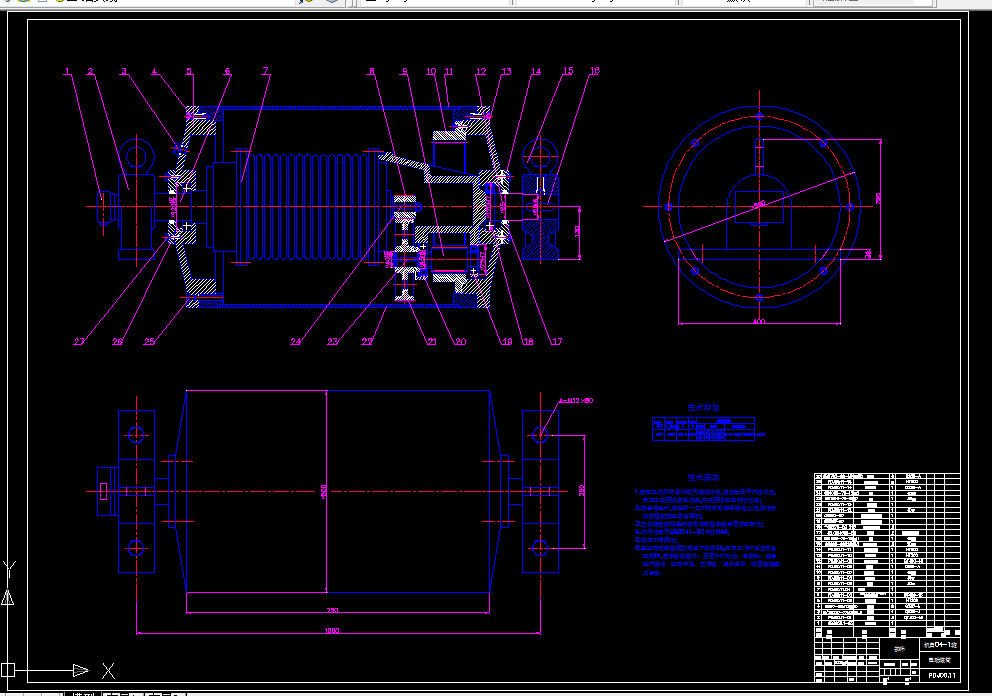
Task: Select part balloon number 7
Action: [x=266, y=71]
